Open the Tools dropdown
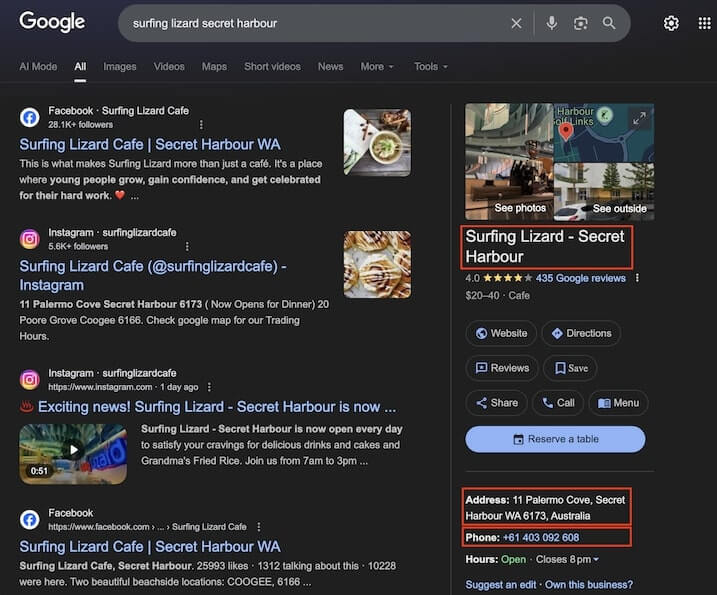The width and height of the screenshot is (717, 595). 431,67
